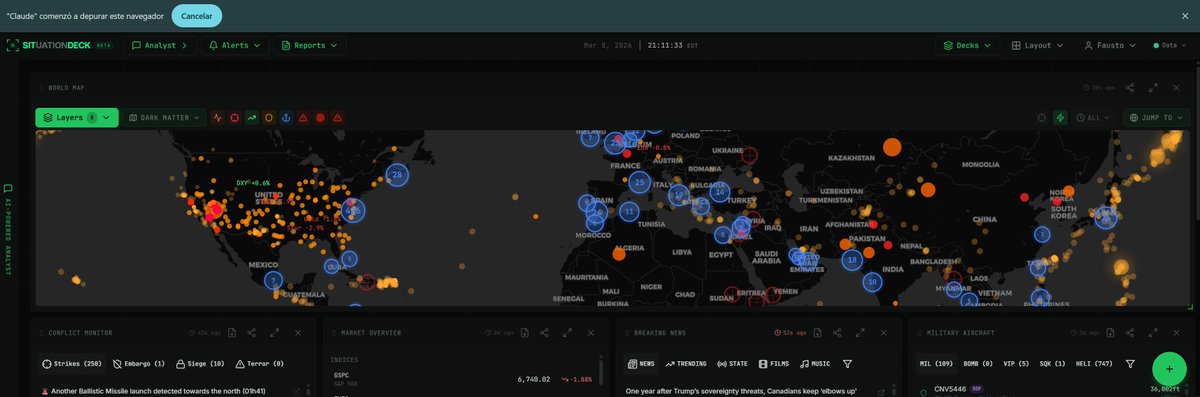Export Market Overview document icon
Image resolution: width=1200 pixels, height=397 pixels.
pyautogui.click(x=524, y=332)
